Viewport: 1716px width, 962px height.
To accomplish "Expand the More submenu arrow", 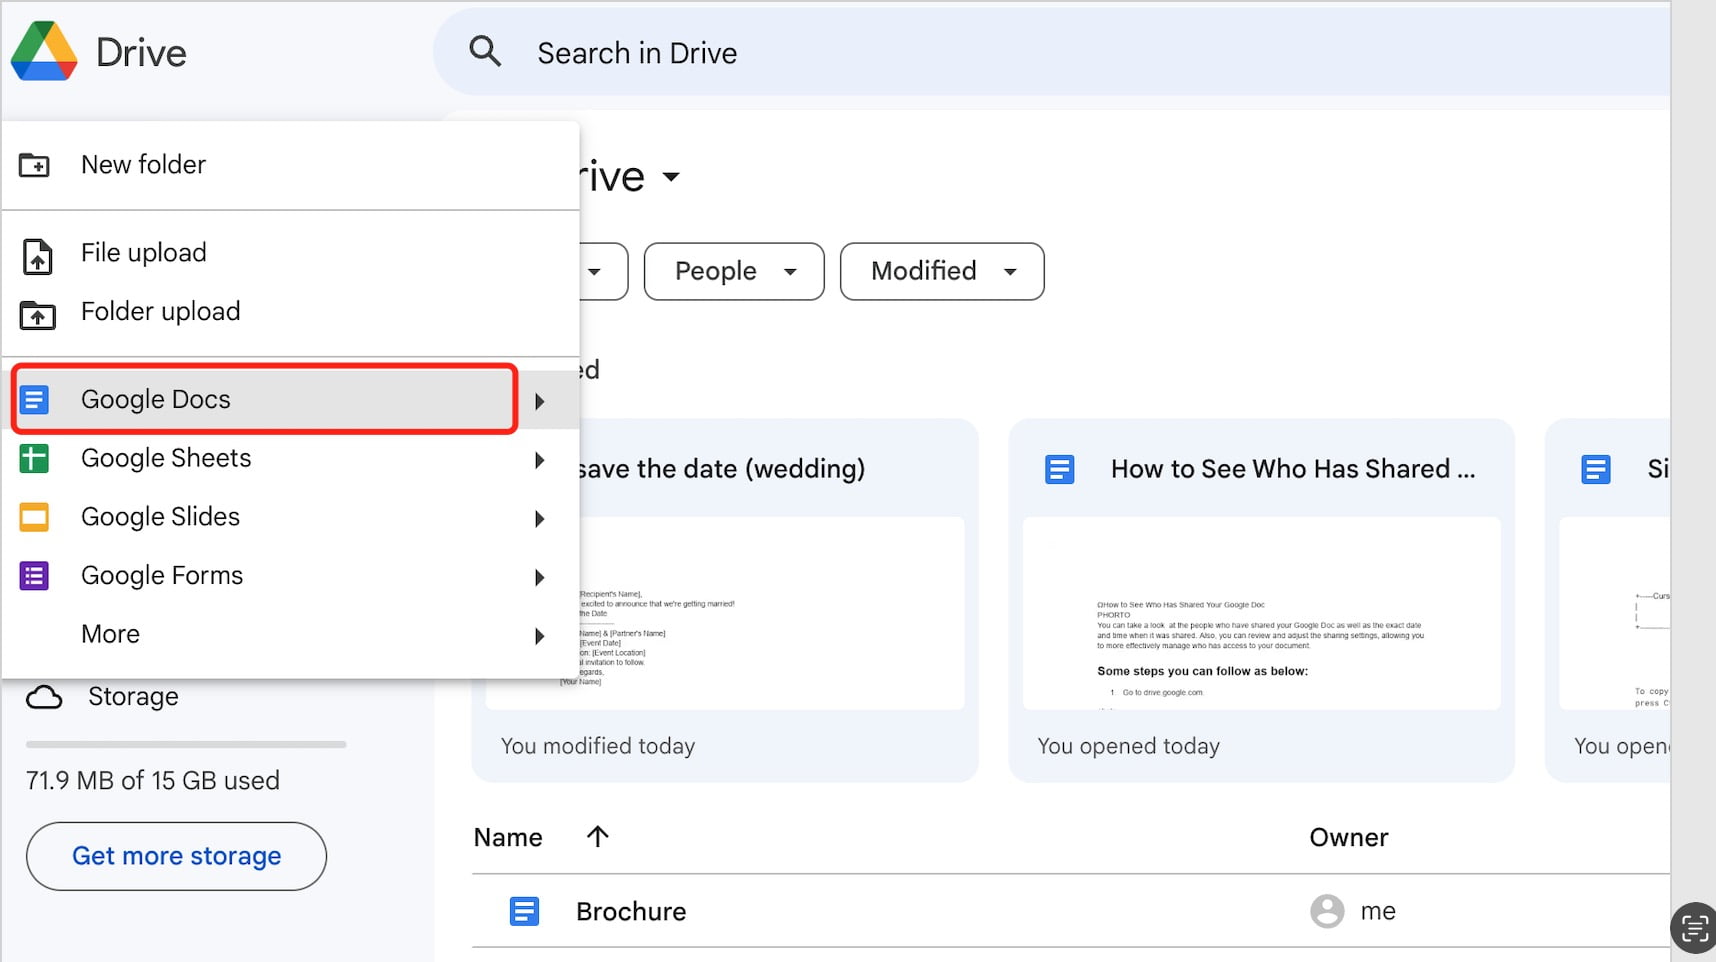I will [540, 636].
